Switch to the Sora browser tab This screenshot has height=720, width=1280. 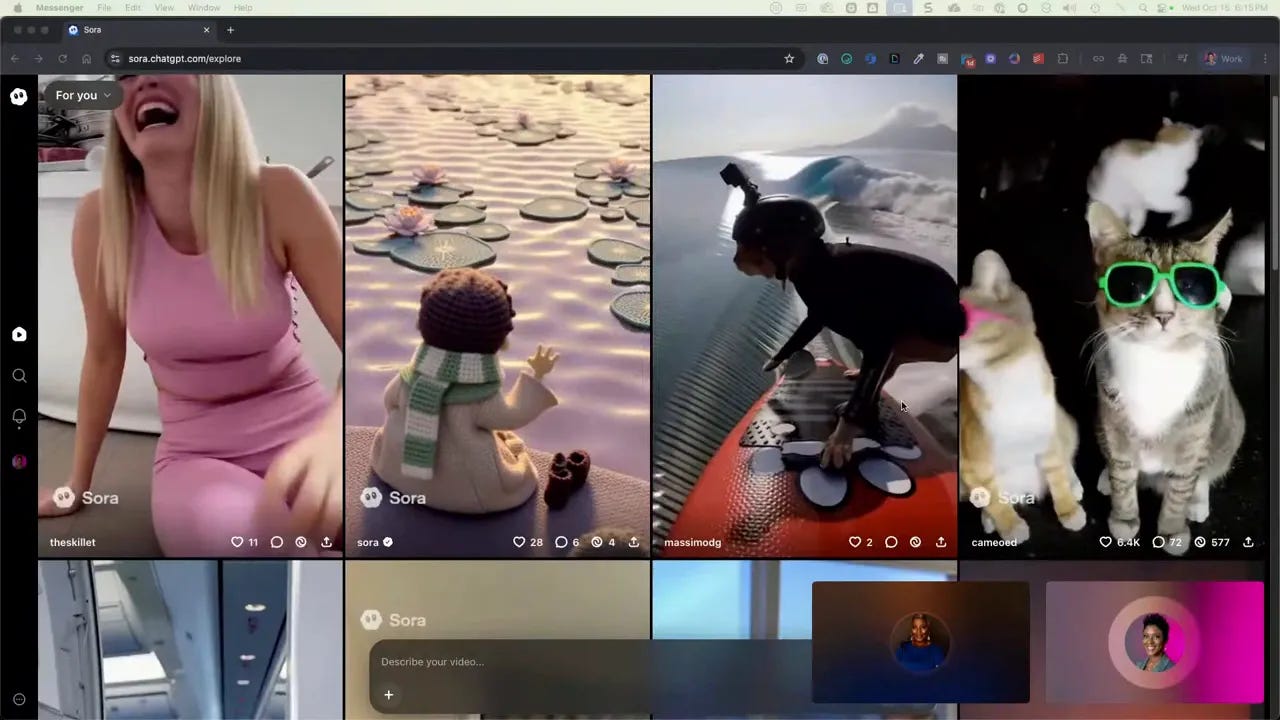(x=140, y=30)
